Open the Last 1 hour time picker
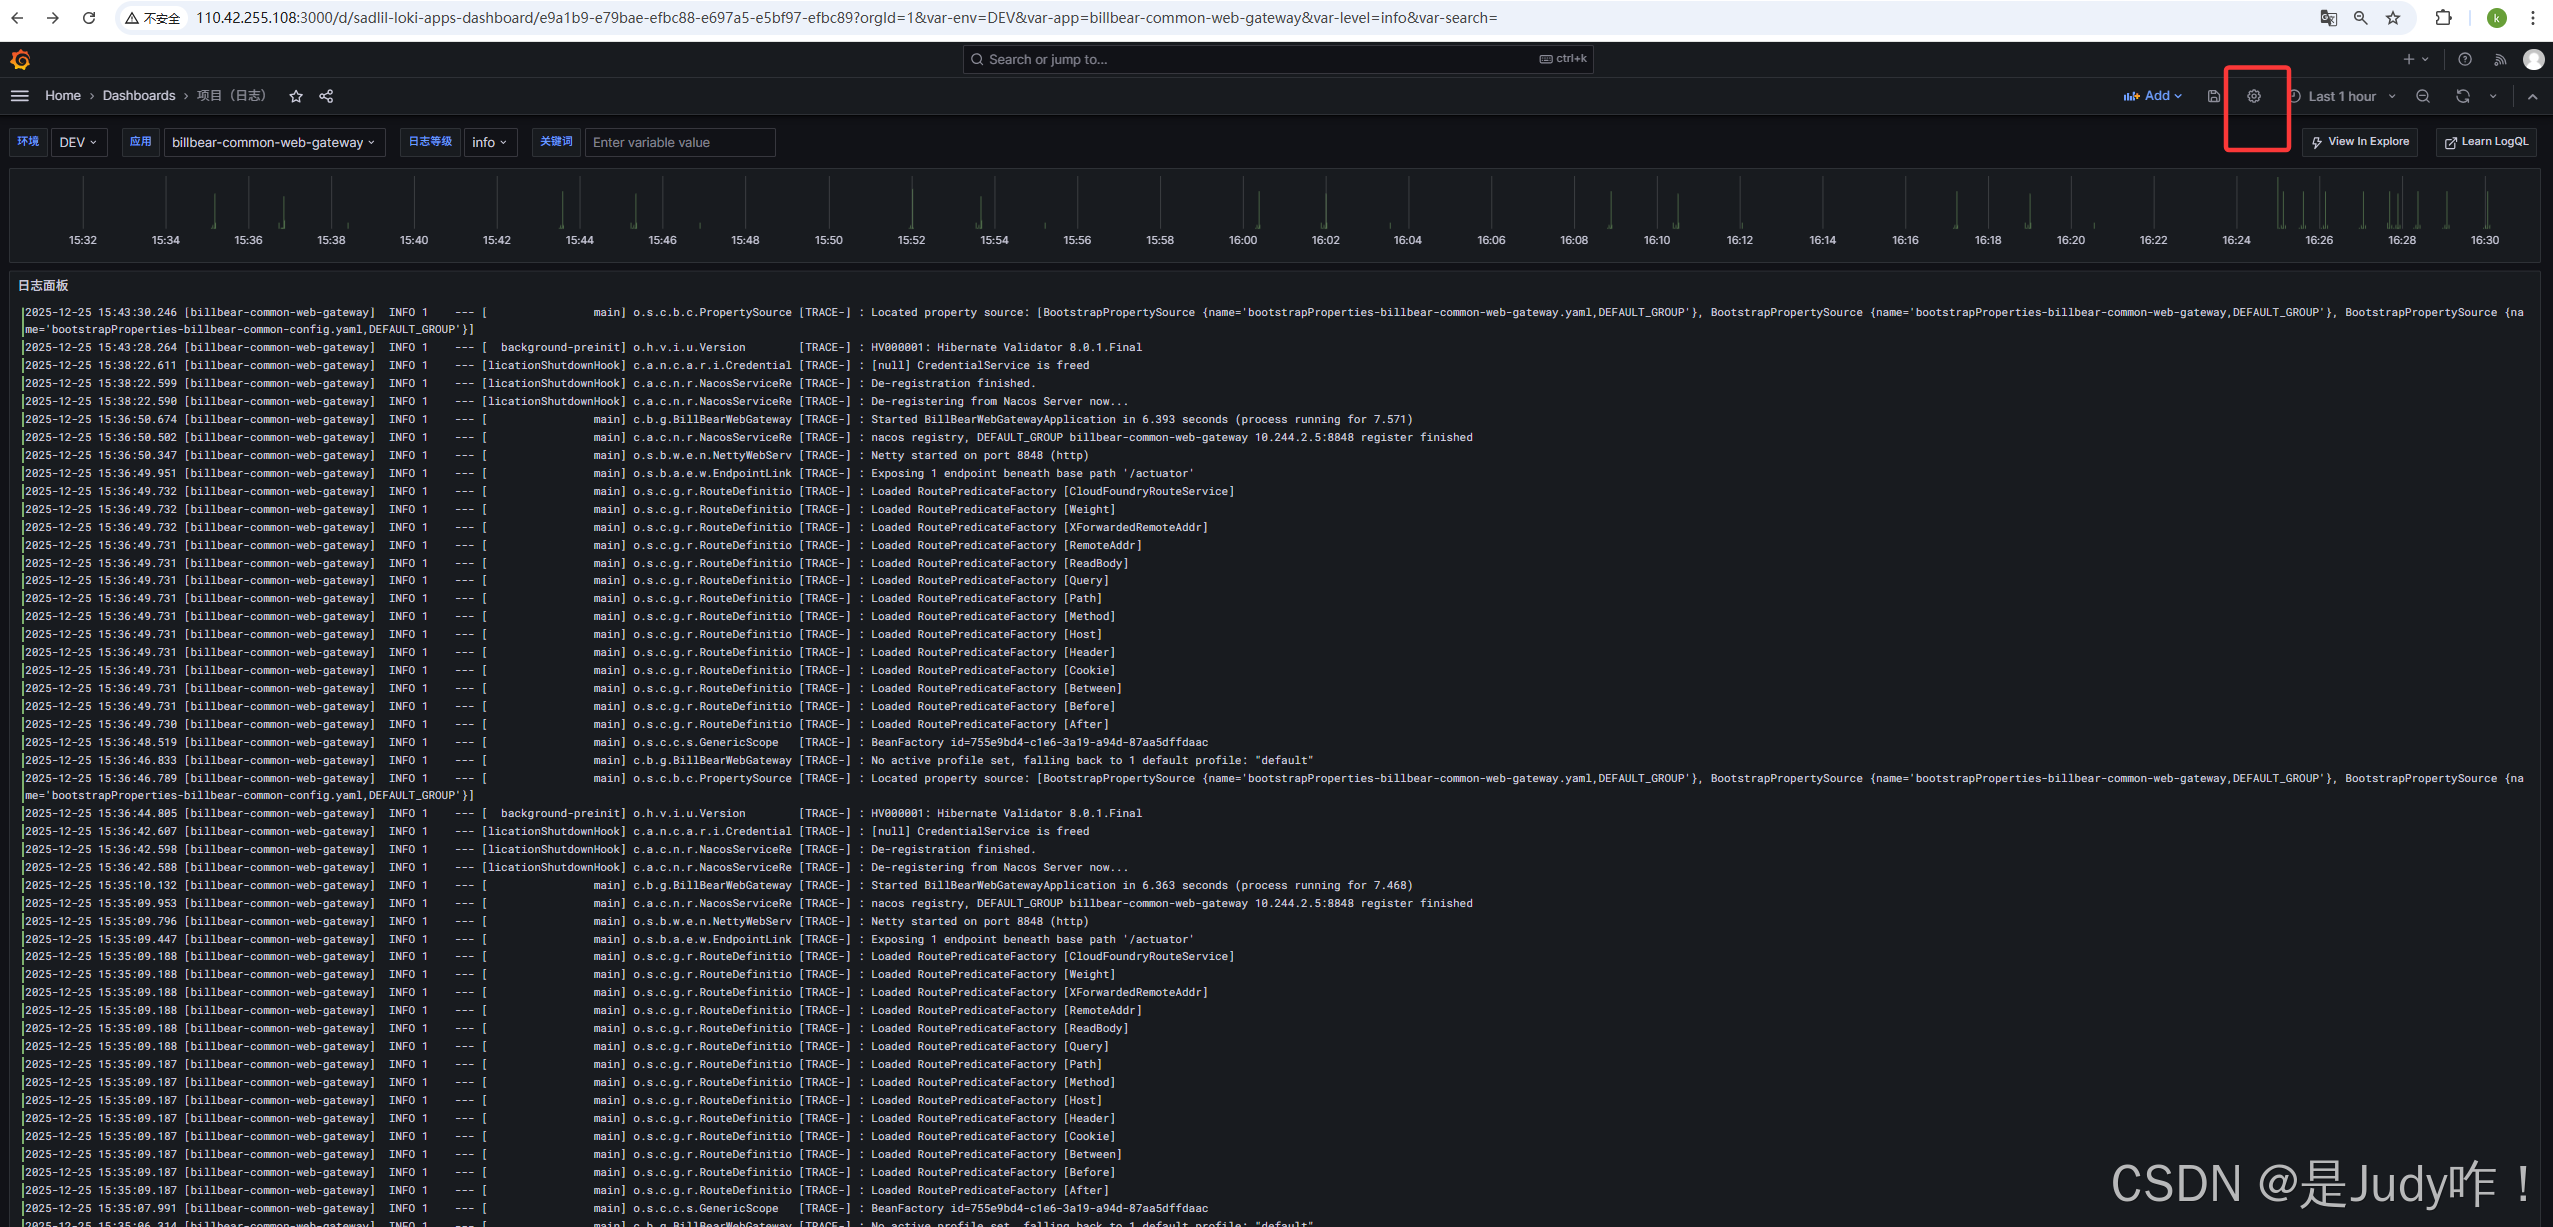The image size is (2553, 1227). 2342,96
